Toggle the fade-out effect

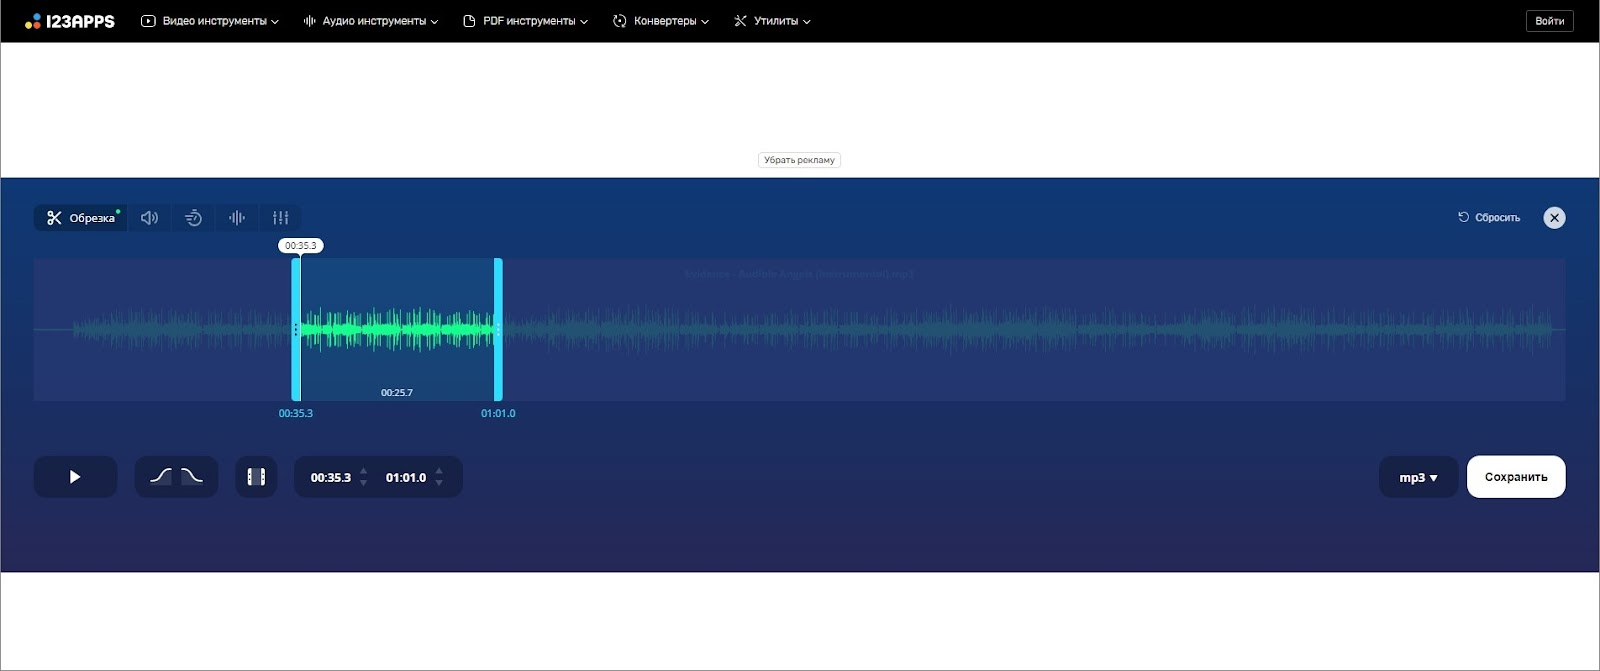[x=192, y=477]
